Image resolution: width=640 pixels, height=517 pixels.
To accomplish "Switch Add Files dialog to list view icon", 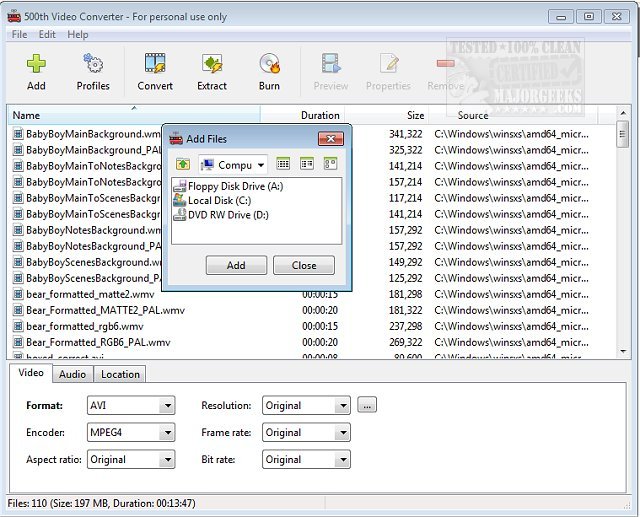I will pyautogui.click(x=283, y=164).
